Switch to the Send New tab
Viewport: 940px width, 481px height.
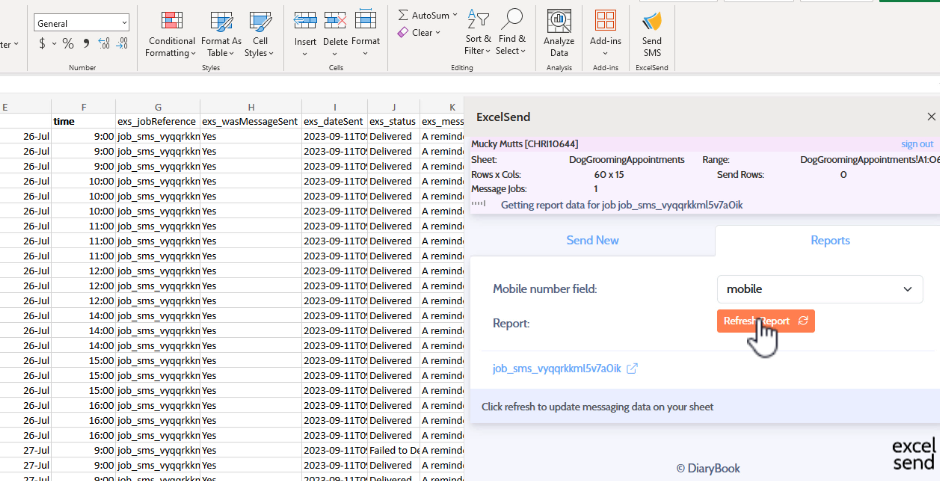click(592, 240)
